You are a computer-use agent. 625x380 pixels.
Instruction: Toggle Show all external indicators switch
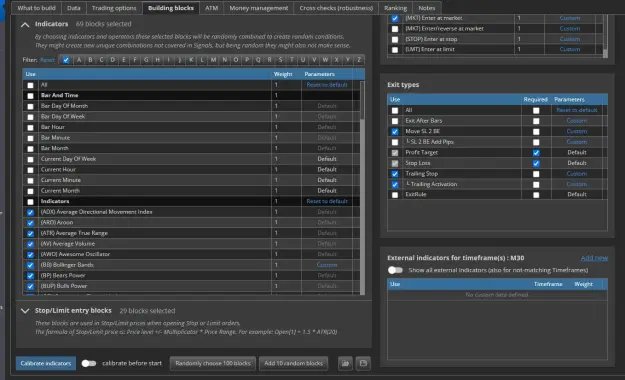(x=395, y=270)
